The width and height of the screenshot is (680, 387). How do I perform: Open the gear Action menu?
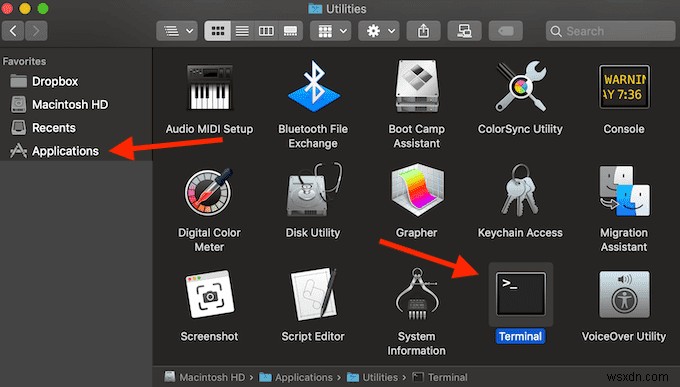[379, 31]
